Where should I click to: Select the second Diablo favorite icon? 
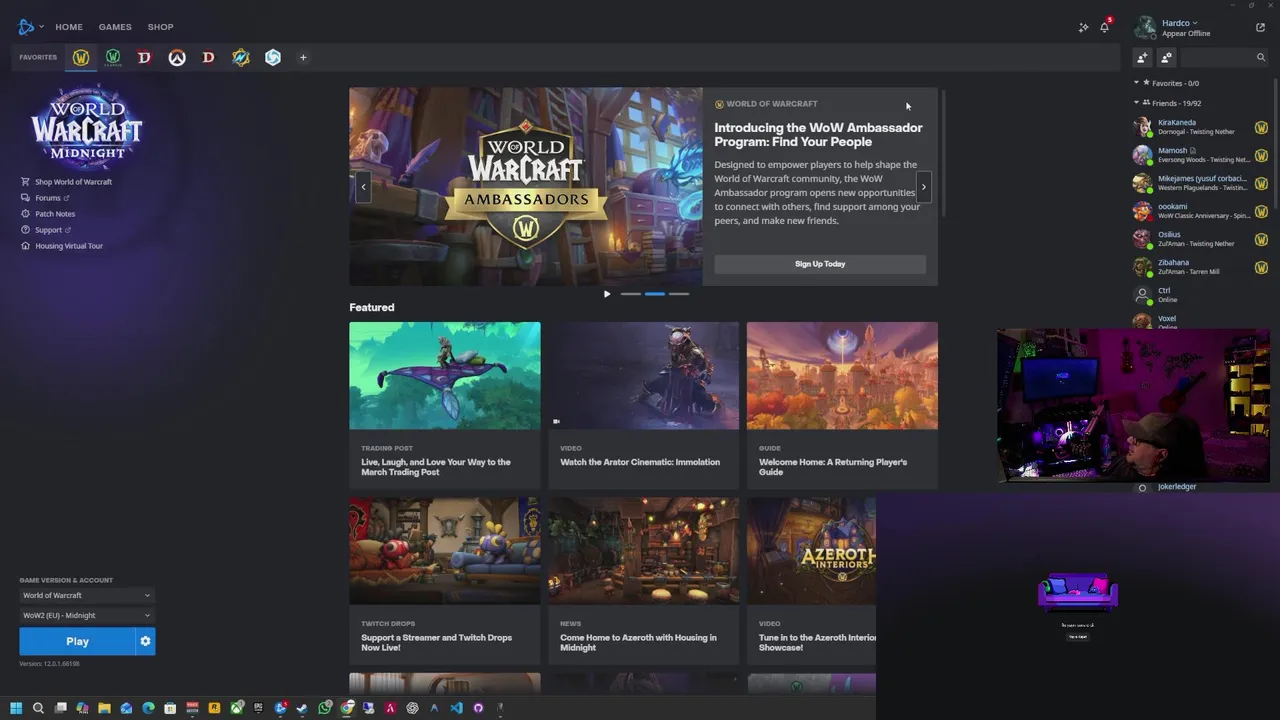pos(209,58)
